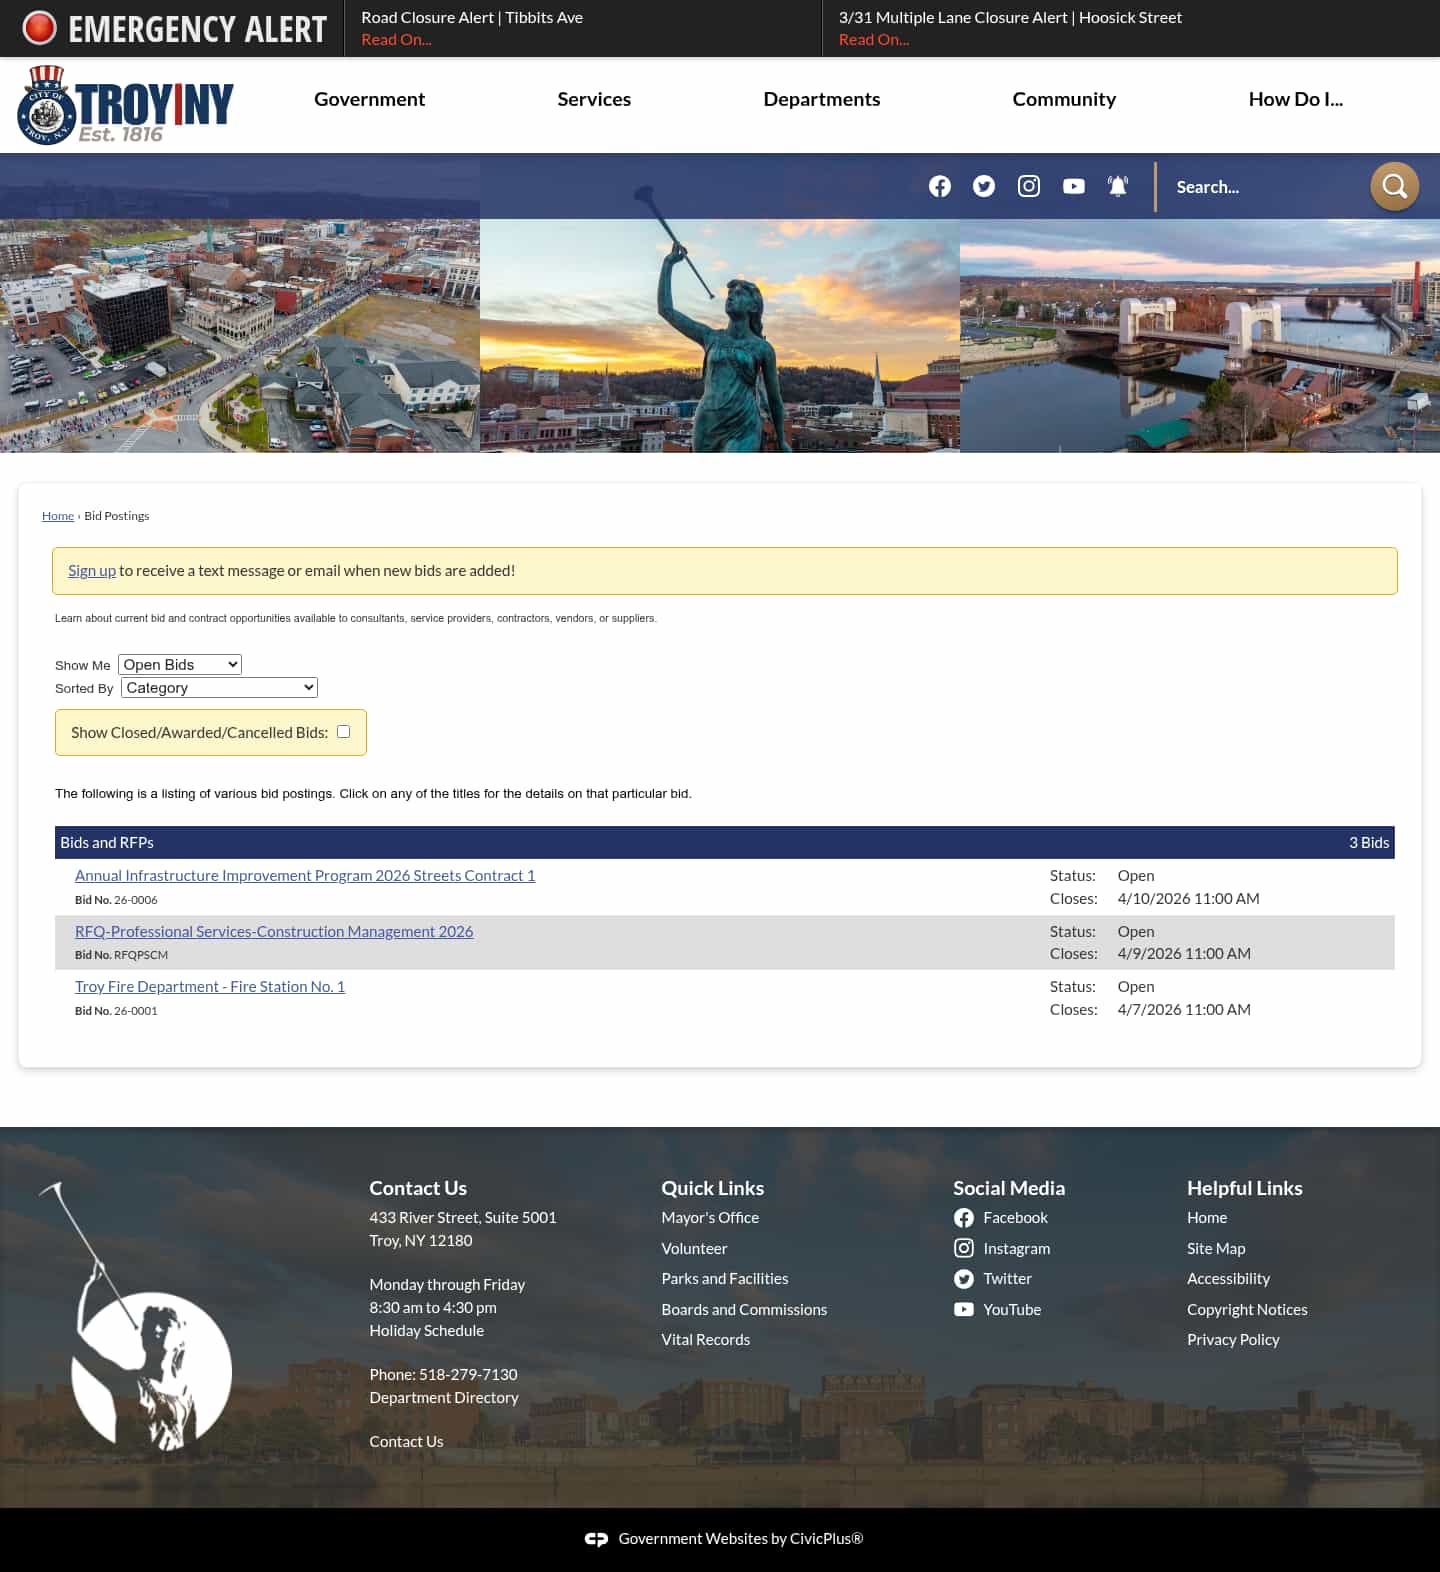
Task: Click the footer Twitter icon under Social Media
Action: [964, 1279]
